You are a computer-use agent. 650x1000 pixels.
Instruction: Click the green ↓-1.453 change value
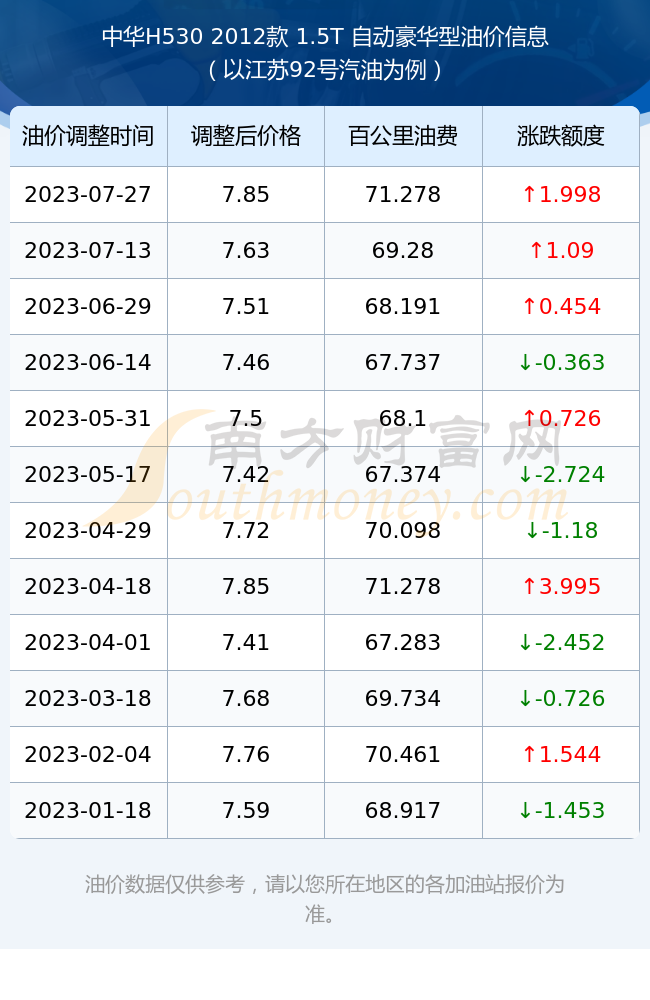pyautogui.click(x=561, y=811)
